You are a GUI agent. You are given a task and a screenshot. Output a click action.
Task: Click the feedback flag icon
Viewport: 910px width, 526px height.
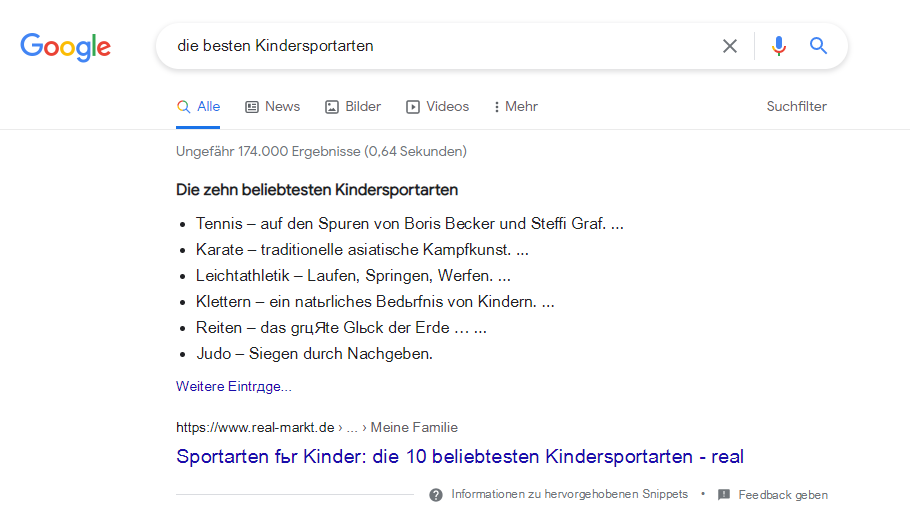tap(724, 495)
